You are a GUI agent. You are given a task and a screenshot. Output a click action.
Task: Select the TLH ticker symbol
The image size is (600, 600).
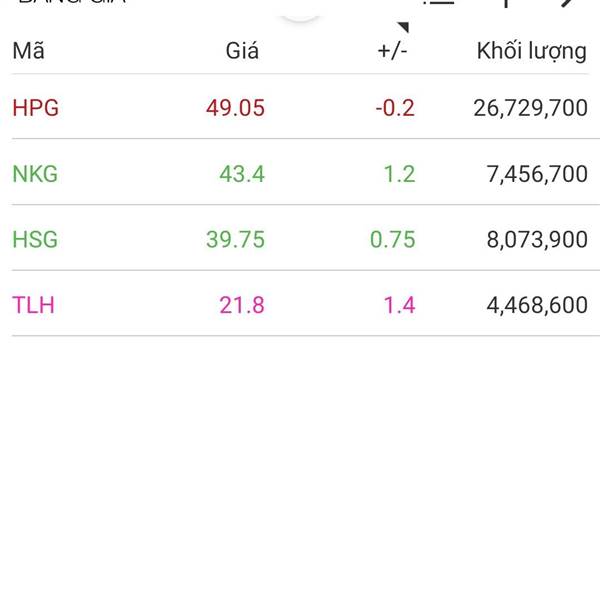34,305
